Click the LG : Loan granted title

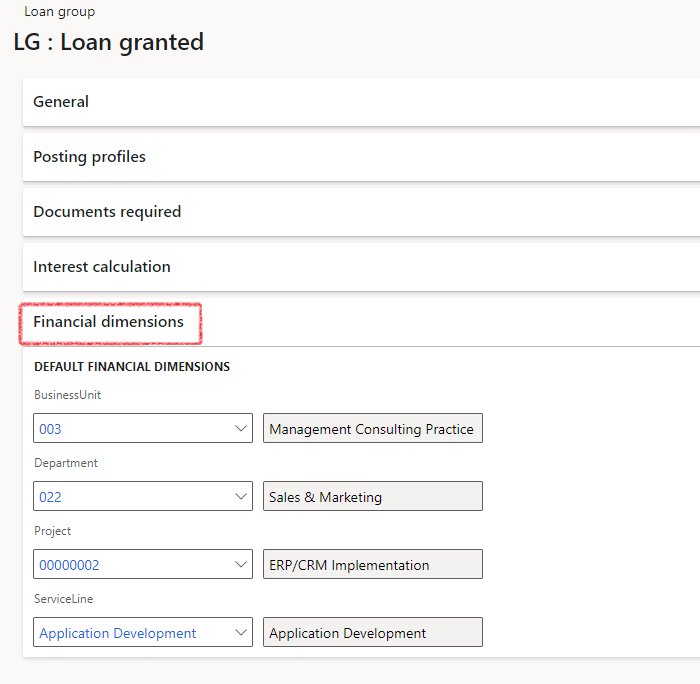click(108, 42)
